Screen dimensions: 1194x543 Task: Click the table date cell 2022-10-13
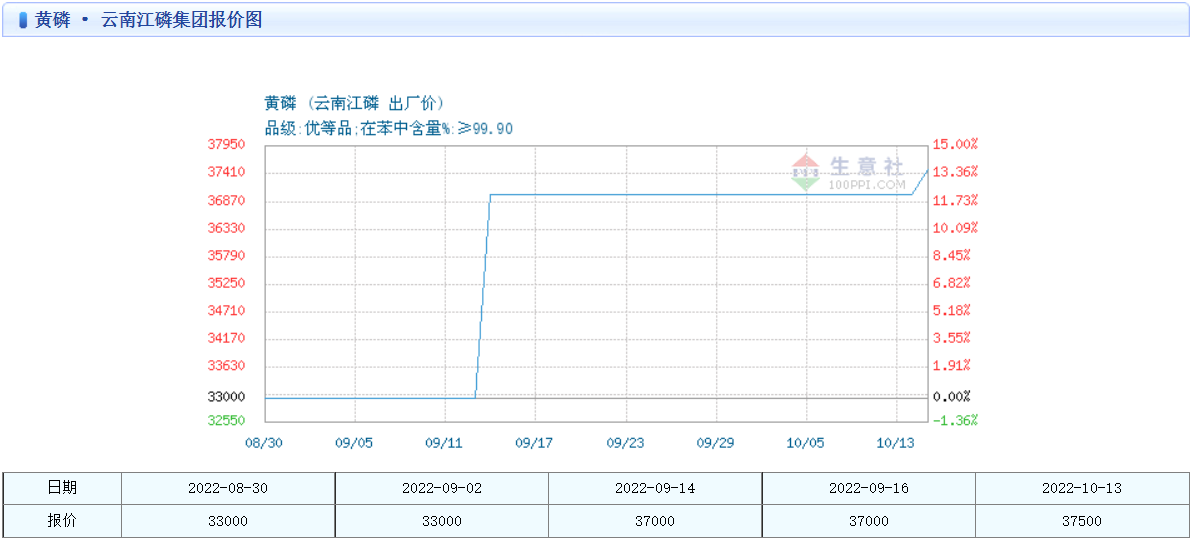pyautogui.click(x=1082, y=488)
